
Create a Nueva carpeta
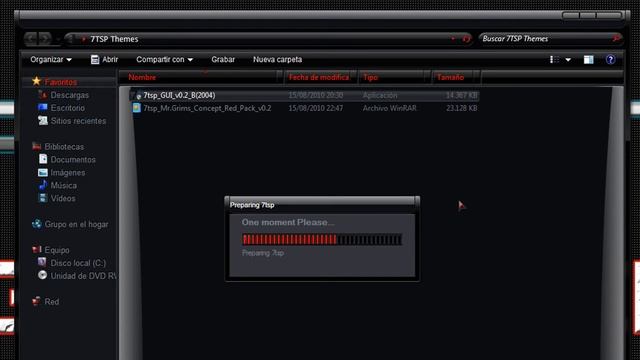[x=278, y=60]
